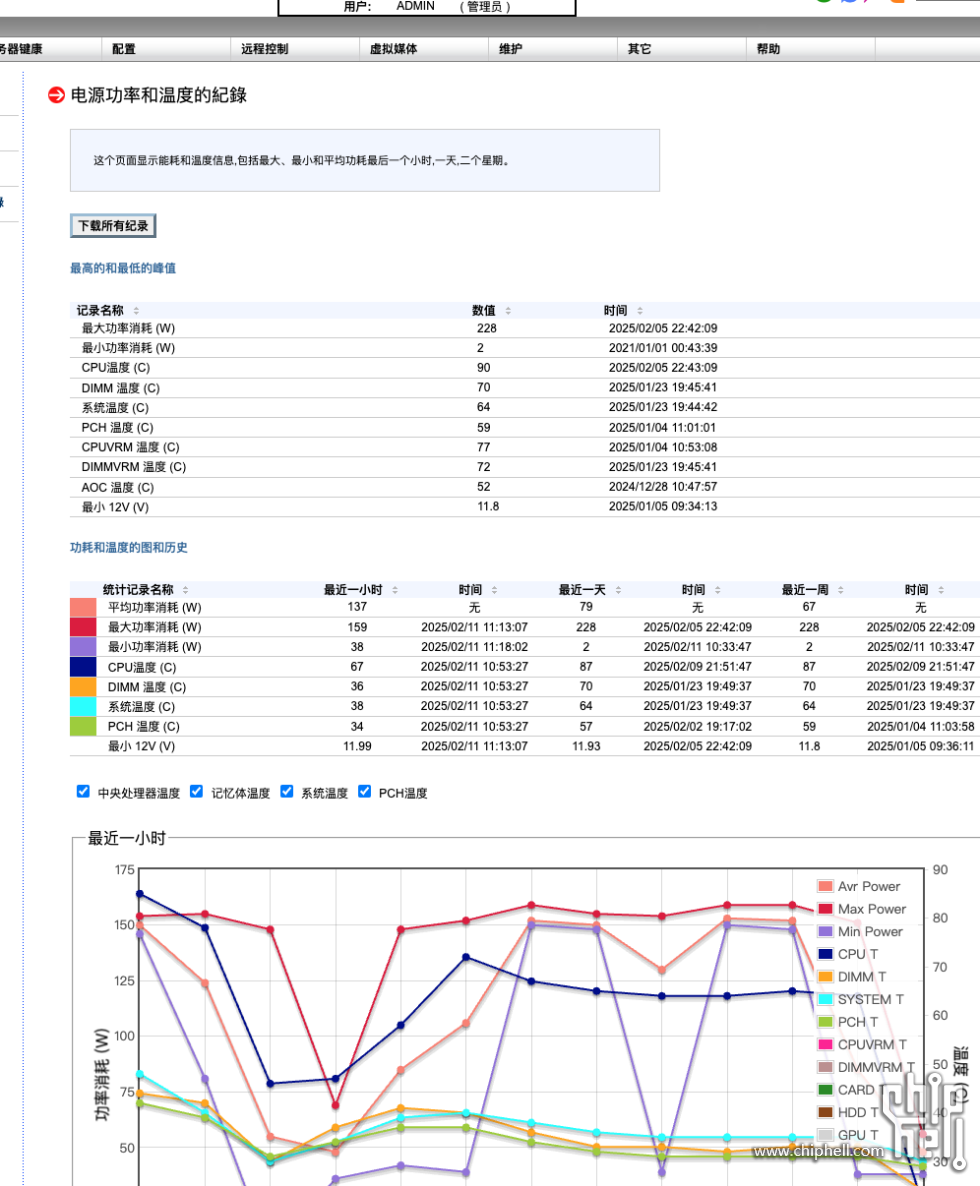Click the 2024/12/28 10:47:57 timestamp

click(x=663, y=487)
